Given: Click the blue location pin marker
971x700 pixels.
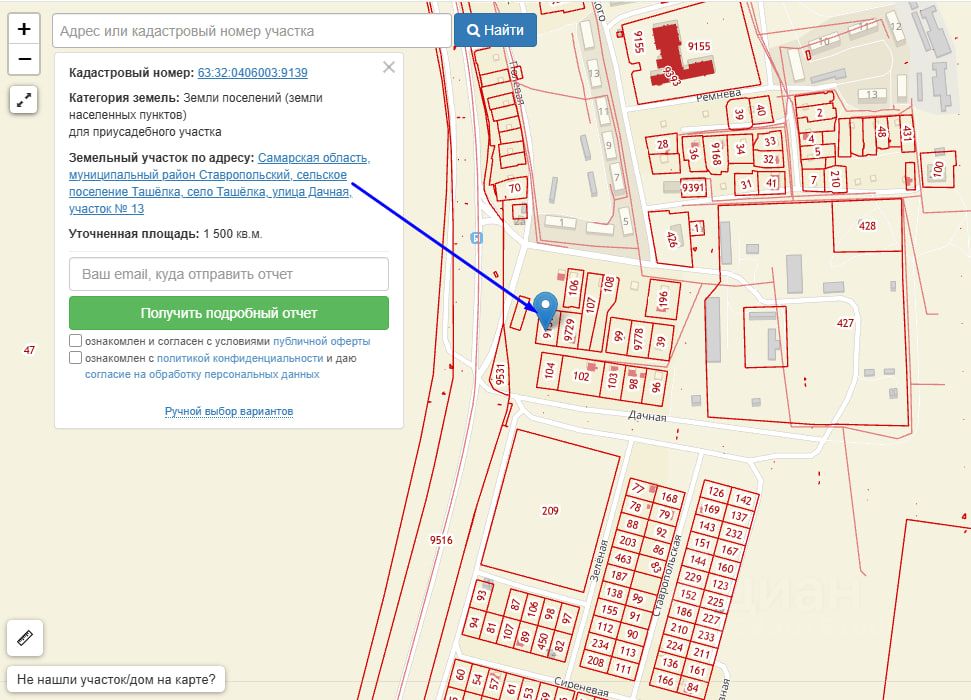Looking at the screenshot, I should point(546,307).
